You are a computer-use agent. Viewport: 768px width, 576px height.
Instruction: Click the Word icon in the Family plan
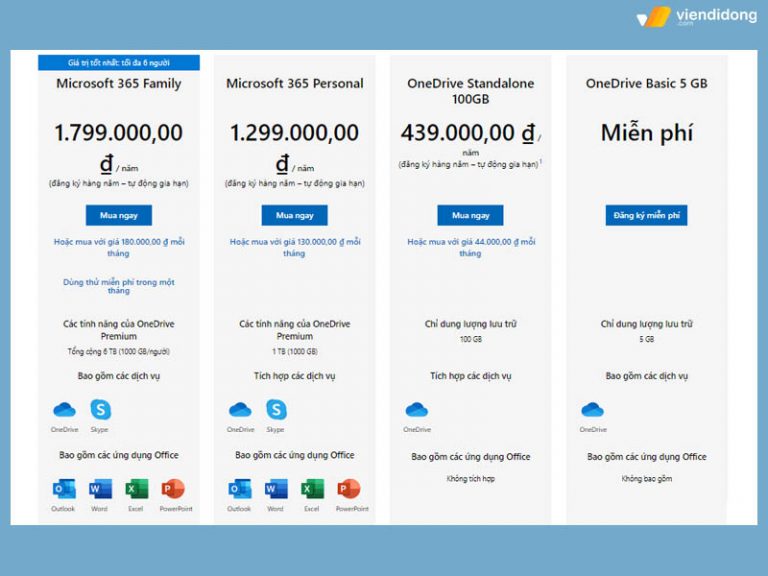coord(100,489)
